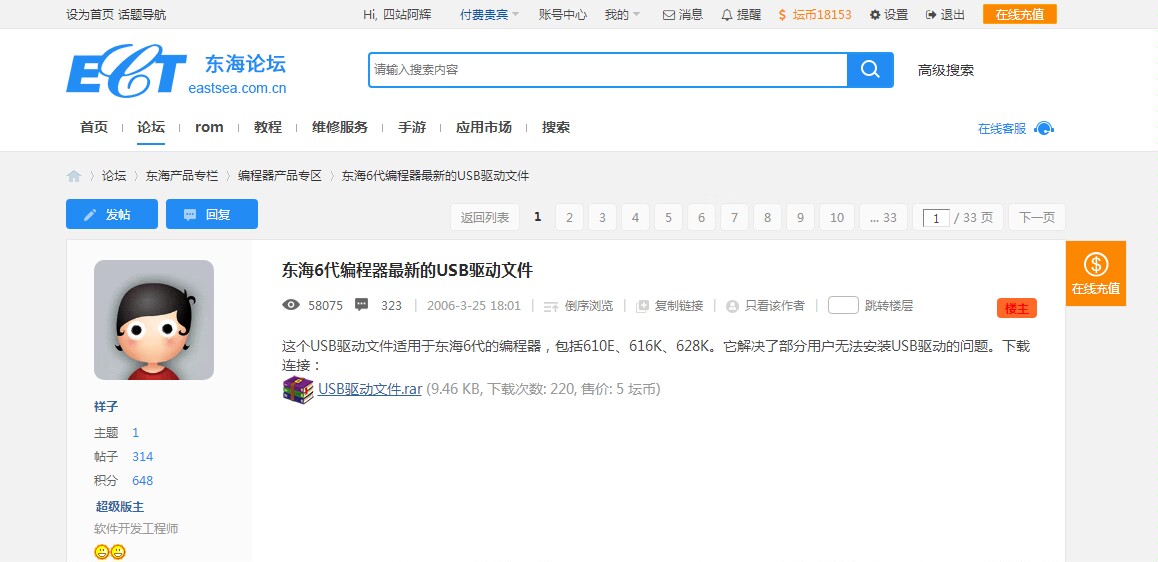Click the 超级版主 title text
1158x562 pixels.
[120, 507]
